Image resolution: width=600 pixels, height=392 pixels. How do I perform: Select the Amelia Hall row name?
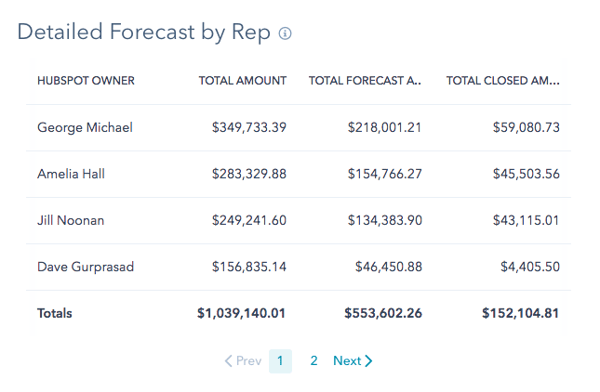(71, 174)
